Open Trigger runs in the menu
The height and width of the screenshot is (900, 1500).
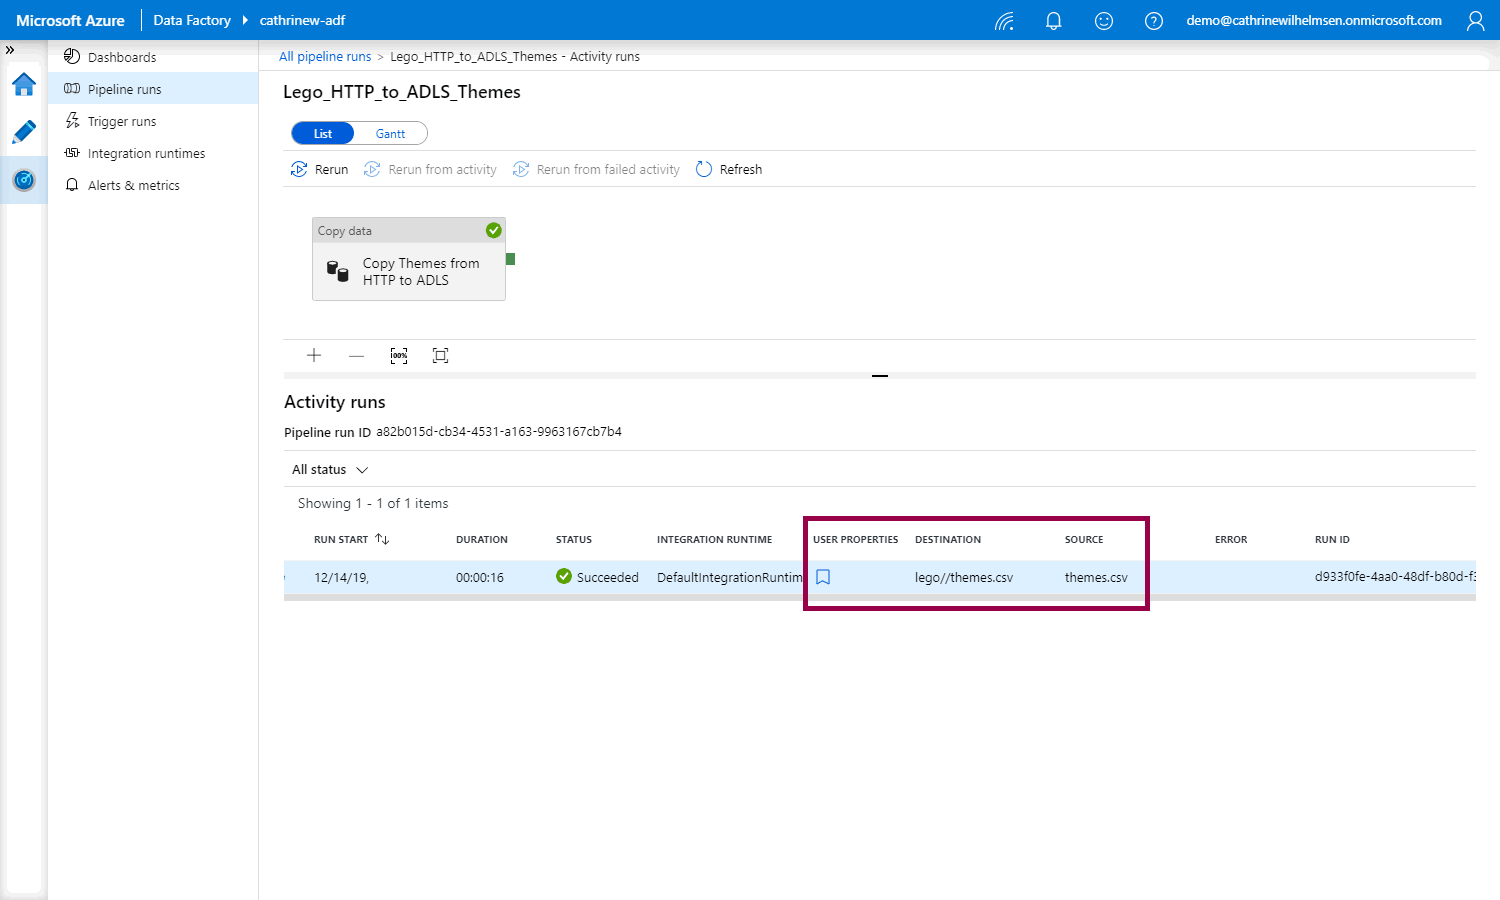[x=122, y=122]
